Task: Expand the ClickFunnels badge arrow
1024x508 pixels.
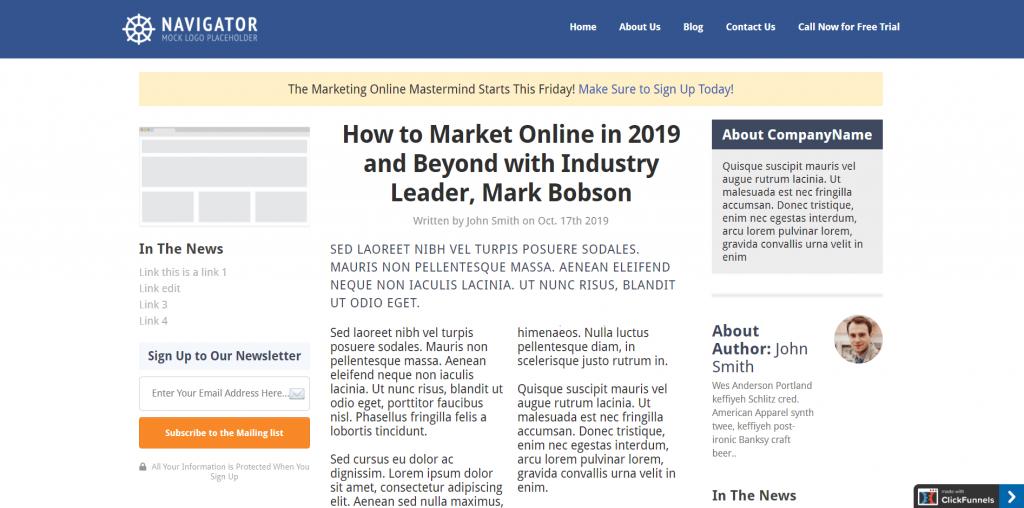Action: [x=1011, y=497]
